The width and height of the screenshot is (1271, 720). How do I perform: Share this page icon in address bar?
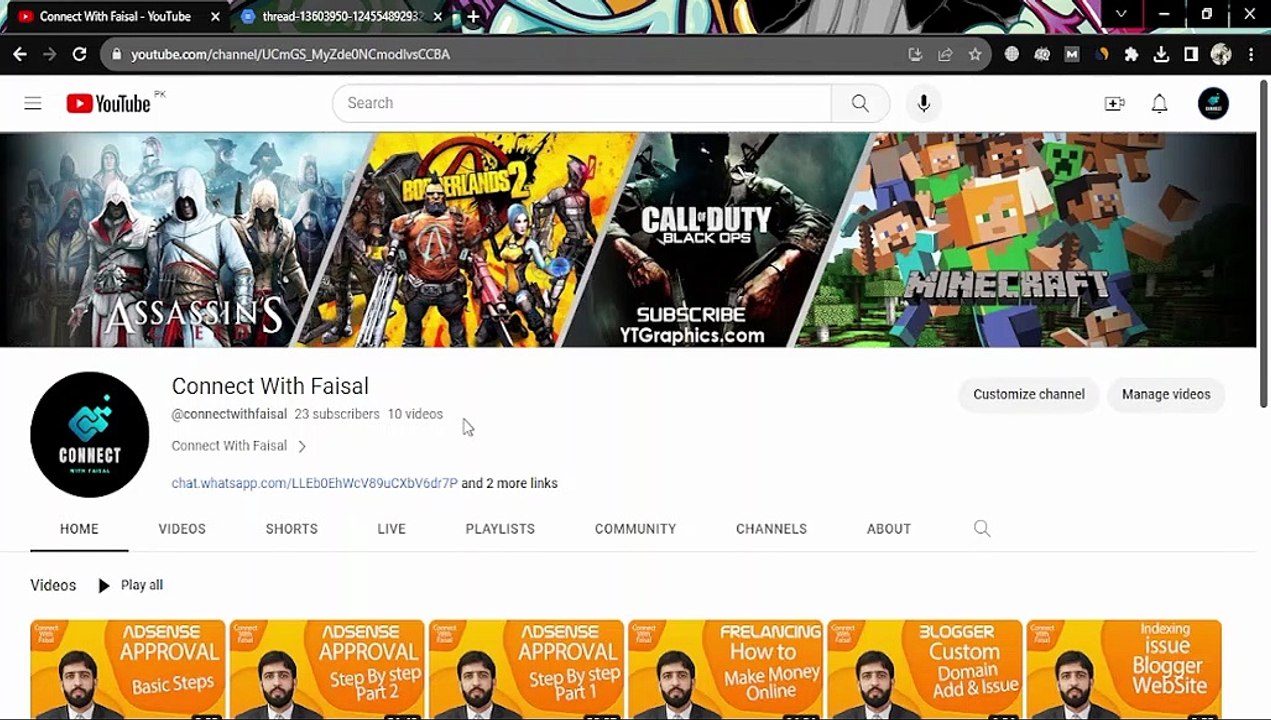(945, 54)
